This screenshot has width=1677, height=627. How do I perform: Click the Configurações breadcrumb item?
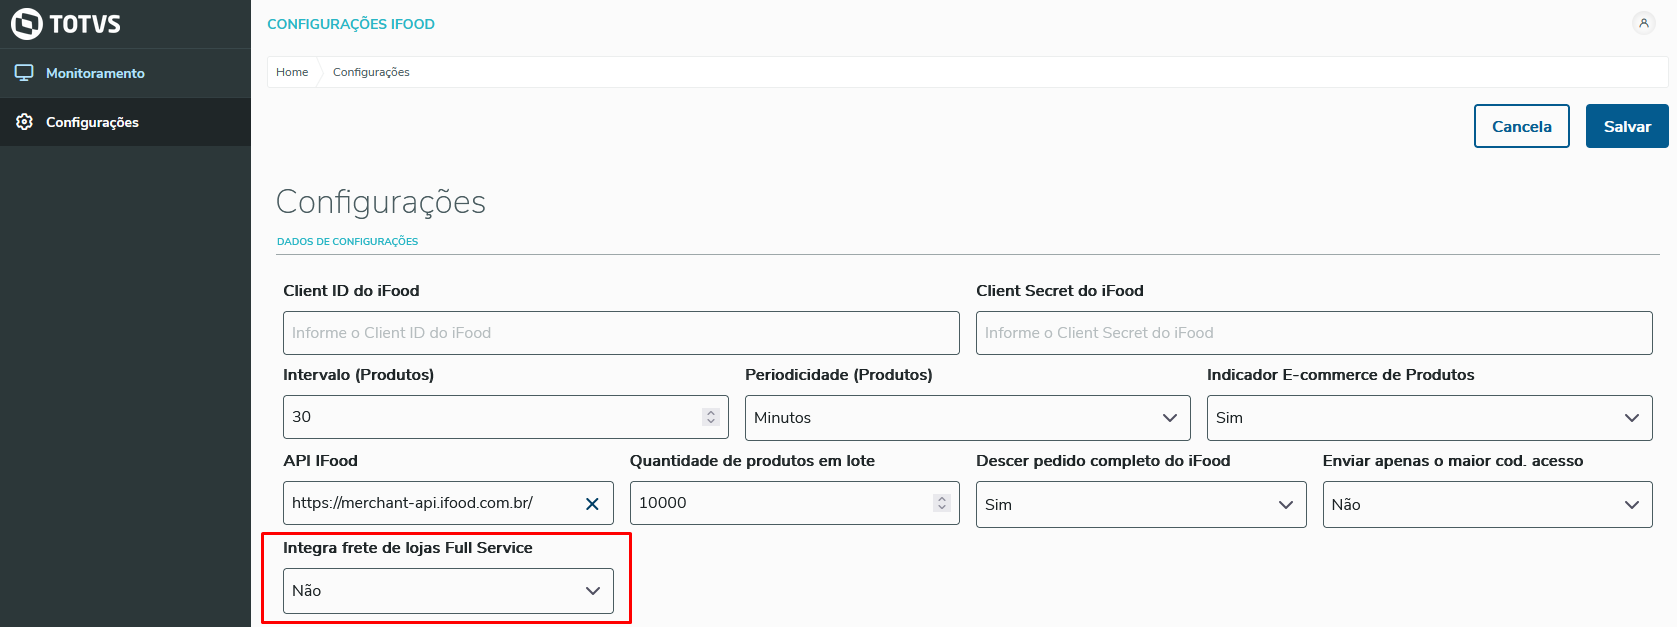click(371, 72)
